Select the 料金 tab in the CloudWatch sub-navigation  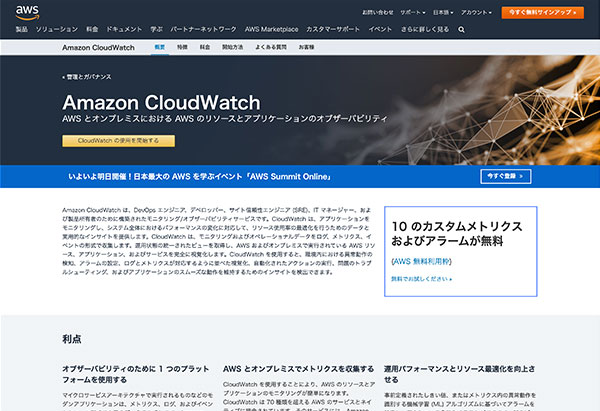tap(205, 47)
